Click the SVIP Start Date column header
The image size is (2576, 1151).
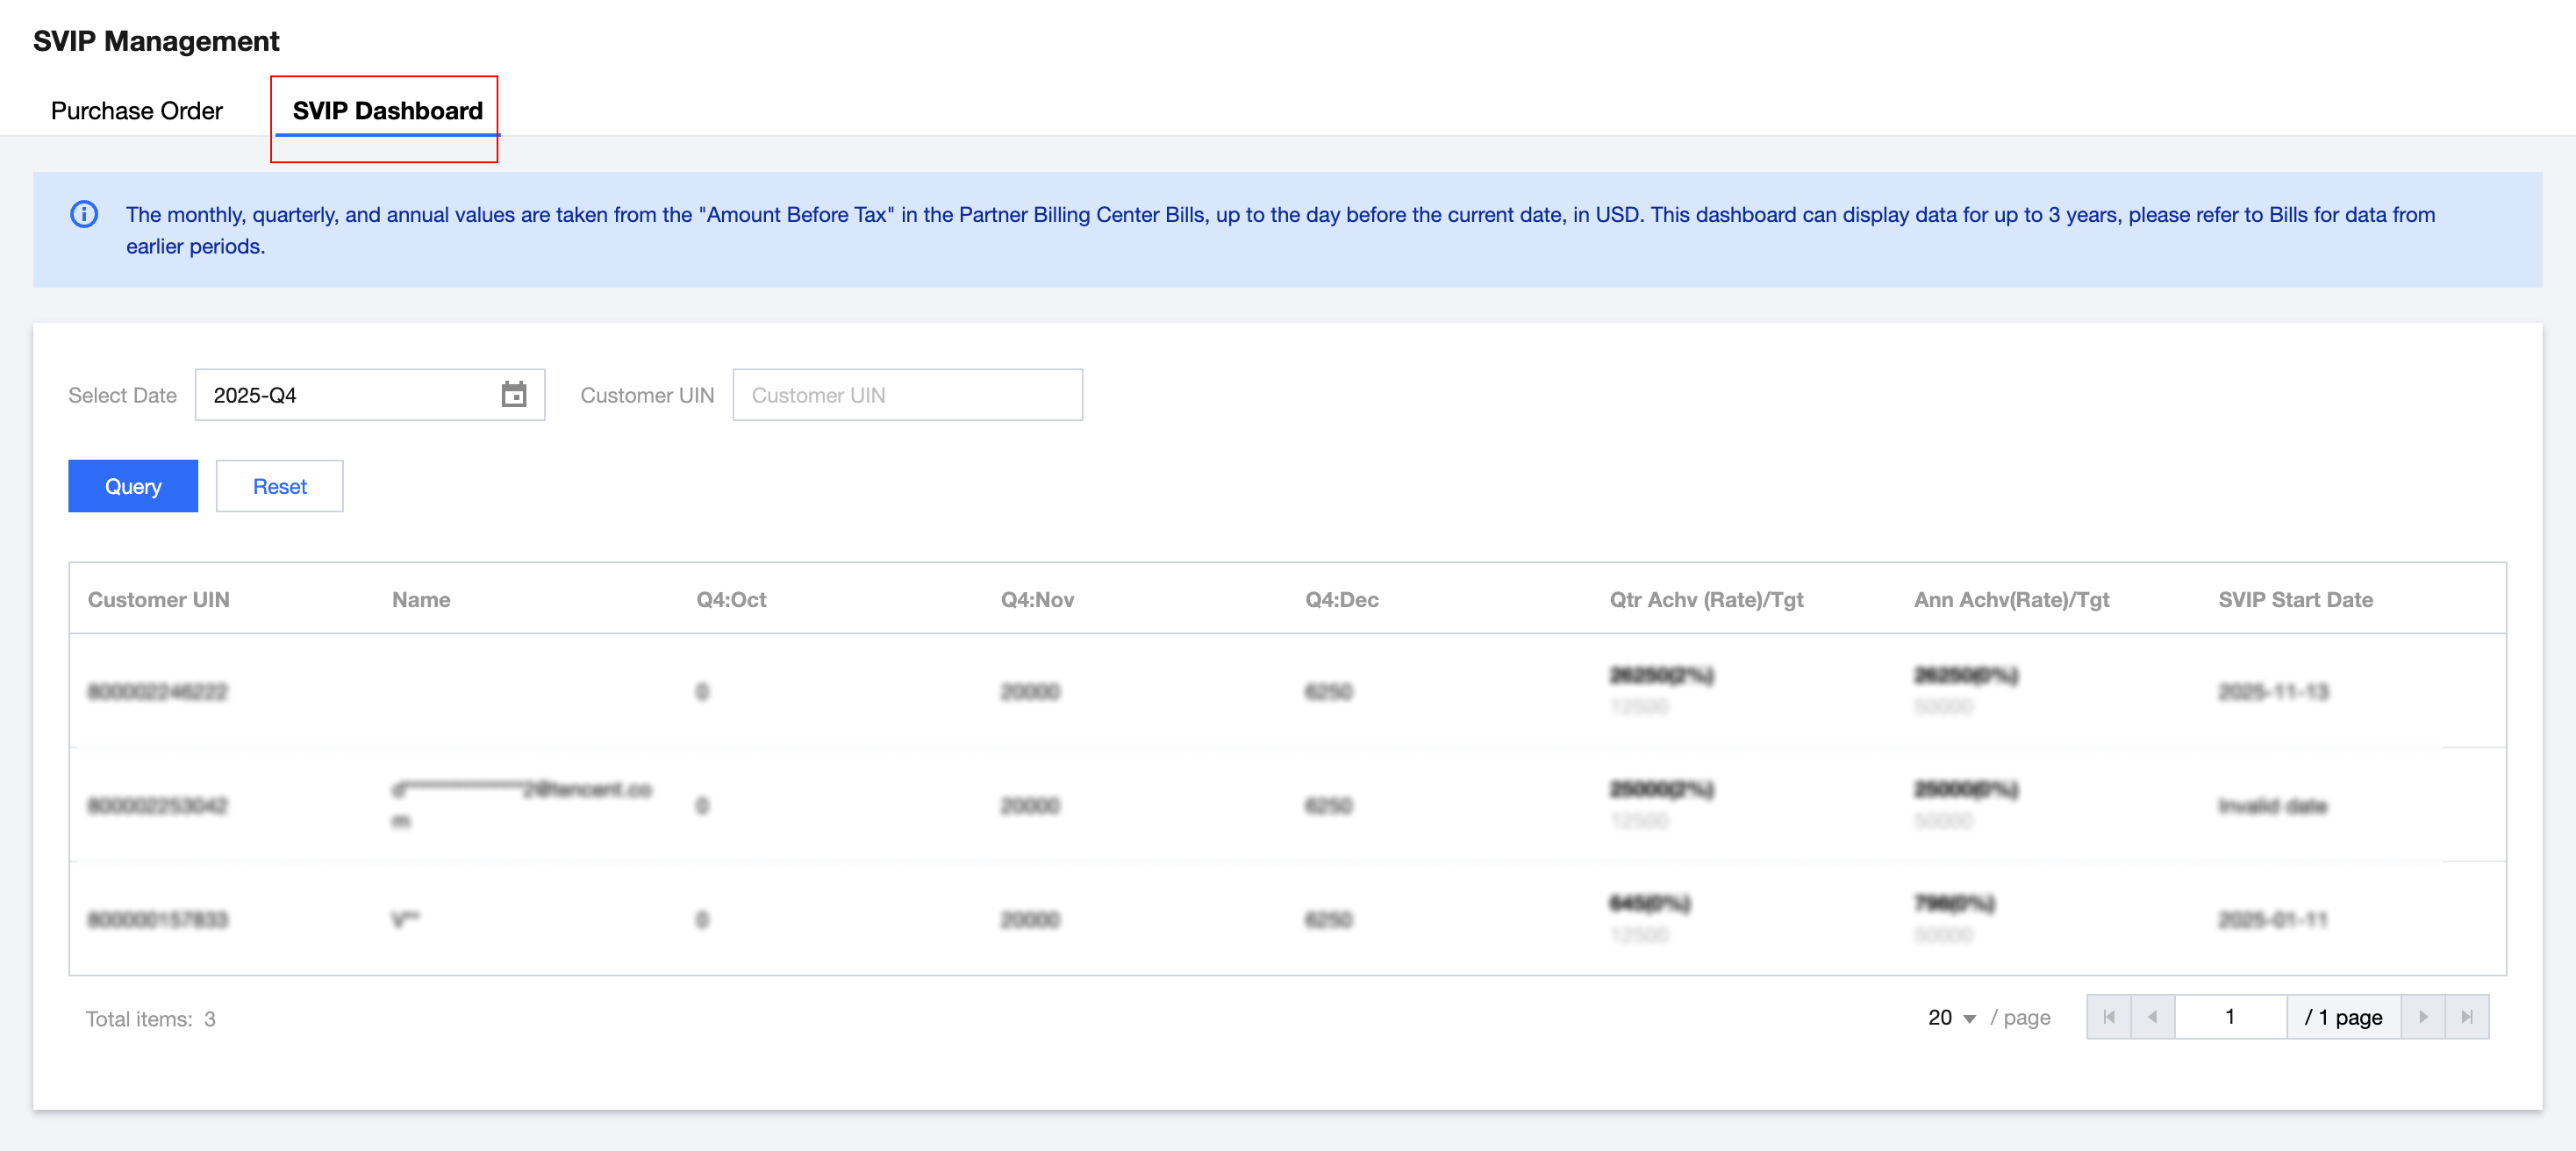2295,600
